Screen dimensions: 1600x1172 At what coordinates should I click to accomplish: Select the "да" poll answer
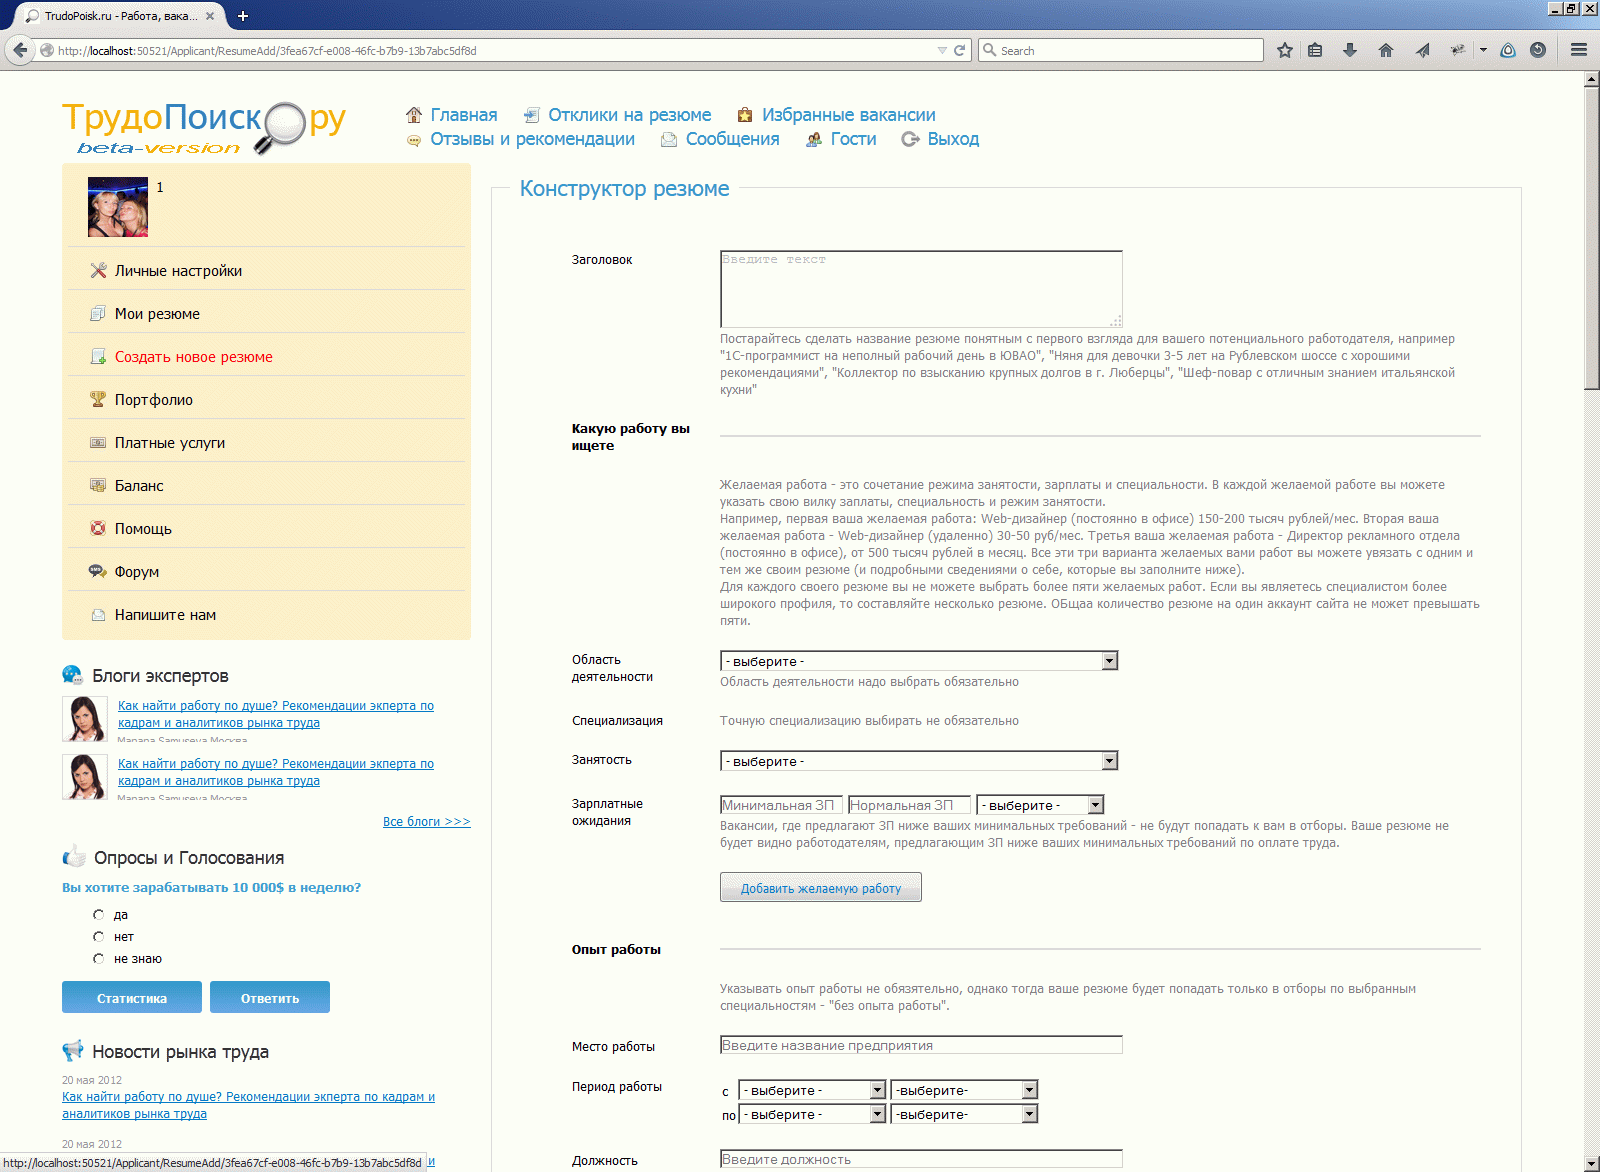point(98,915)
